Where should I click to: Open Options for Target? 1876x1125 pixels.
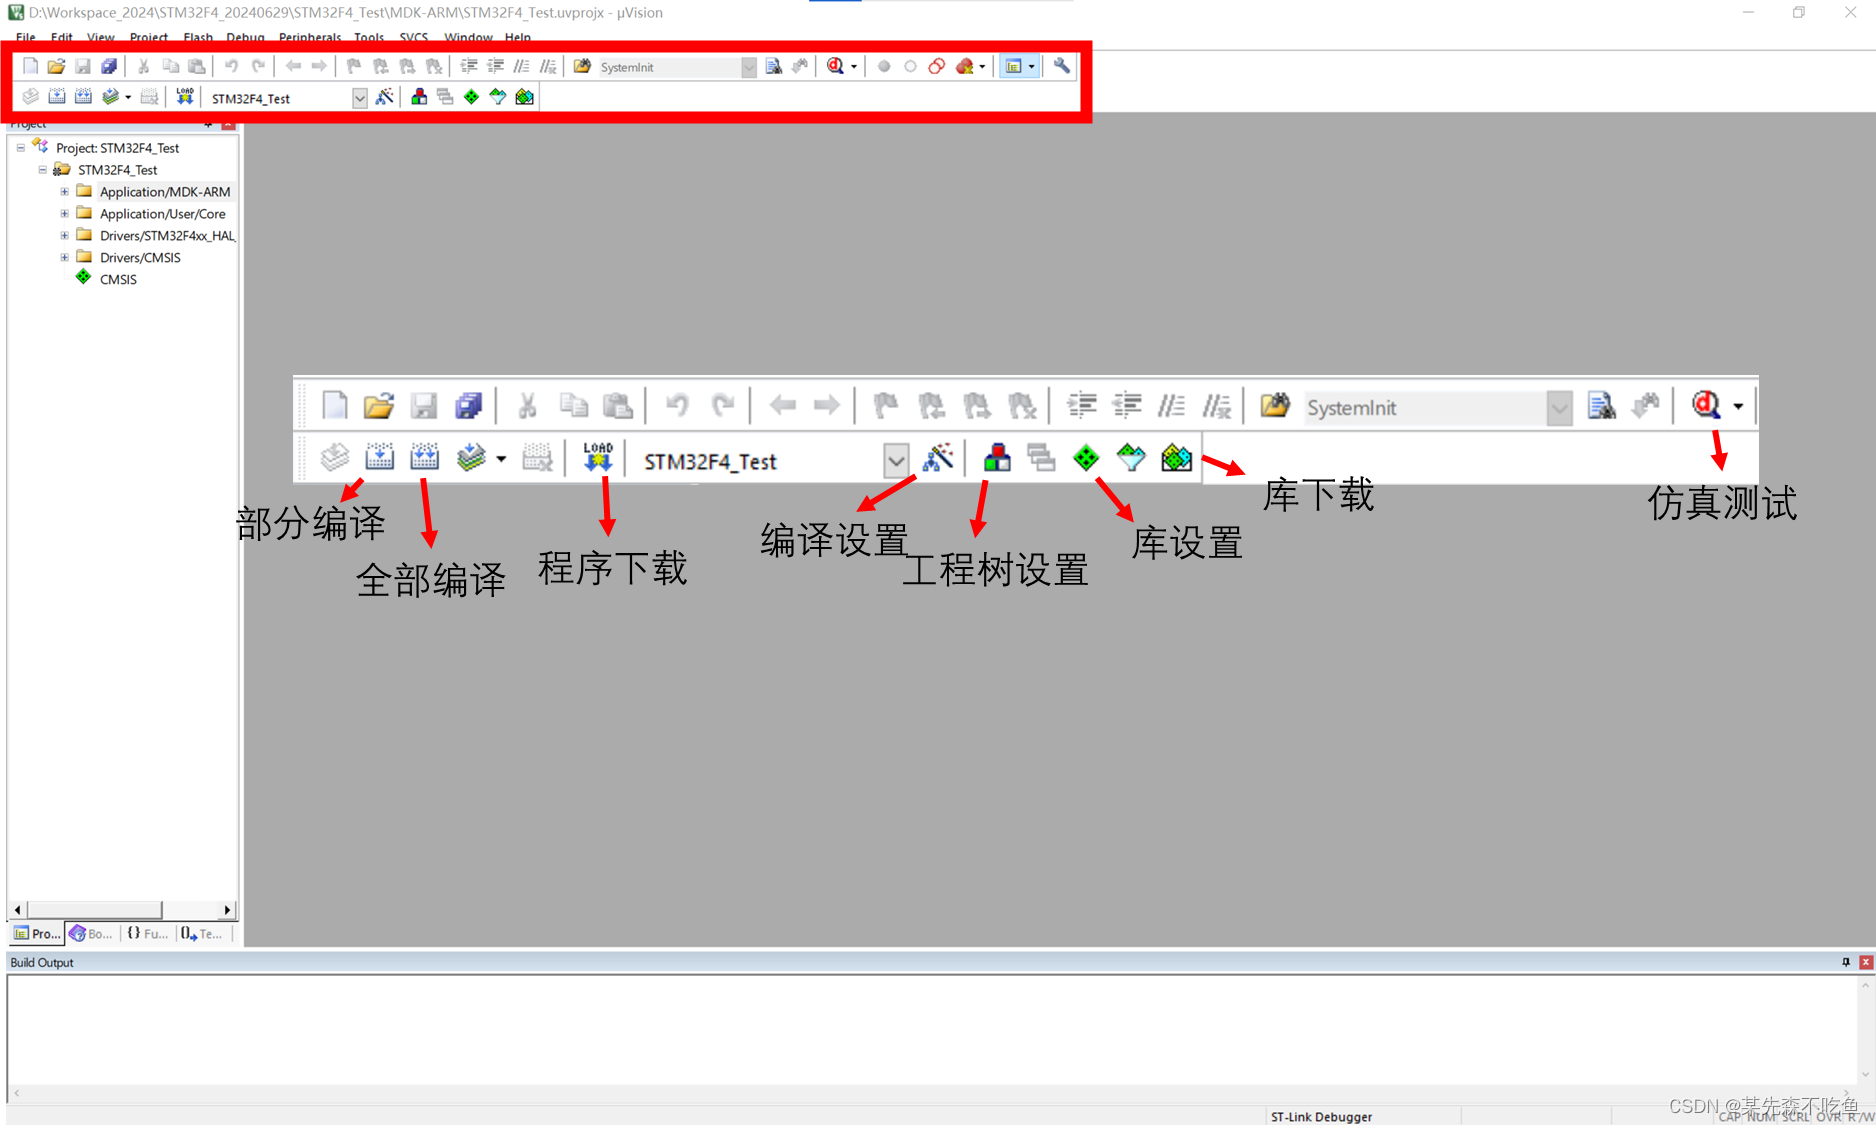[384, 97]
